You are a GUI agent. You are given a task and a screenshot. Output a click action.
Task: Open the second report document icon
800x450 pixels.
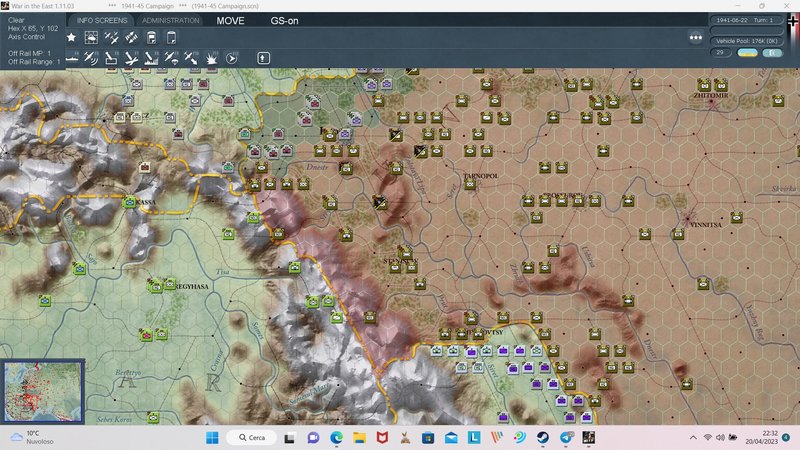pyautogui.click(x=171, y=37)
